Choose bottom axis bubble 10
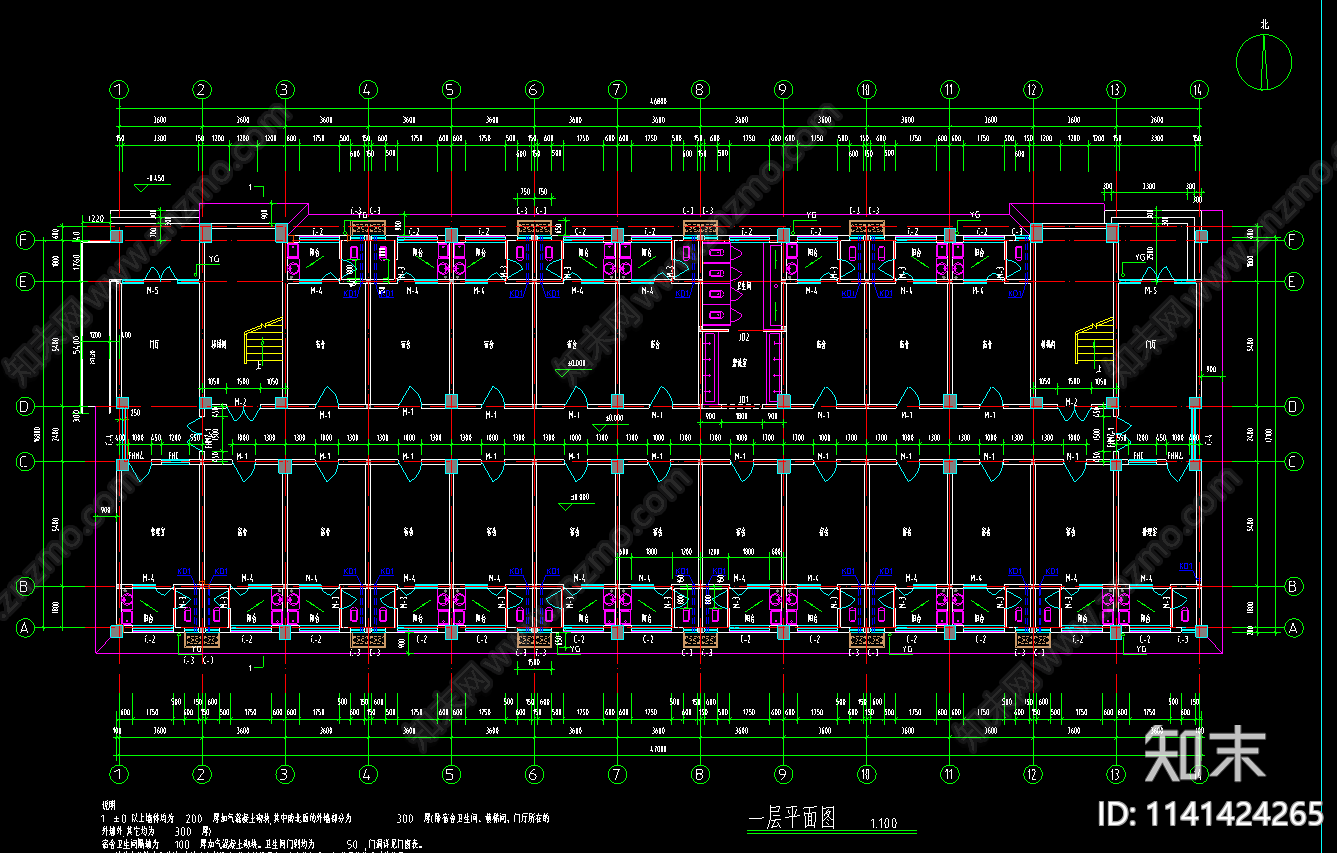 866,774
